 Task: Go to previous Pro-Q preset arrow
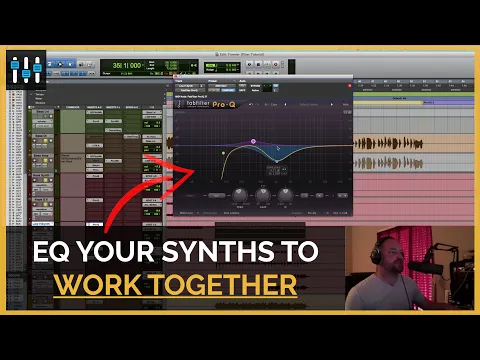(x=285, y=105)
